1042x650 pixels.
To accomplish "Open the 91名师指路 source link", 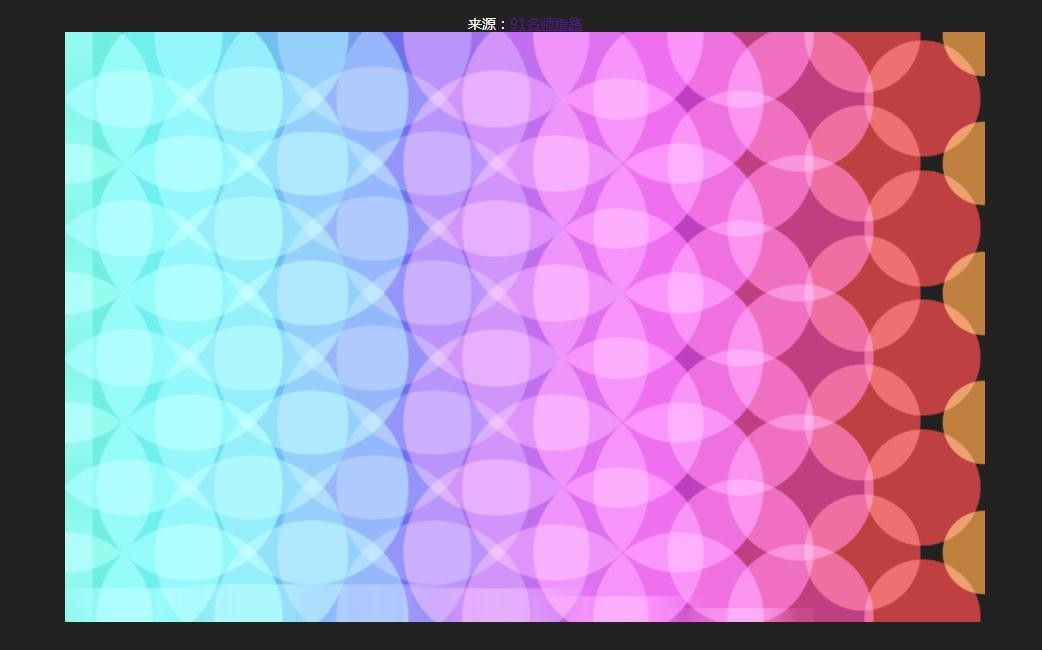I will (x=546, y=24).
